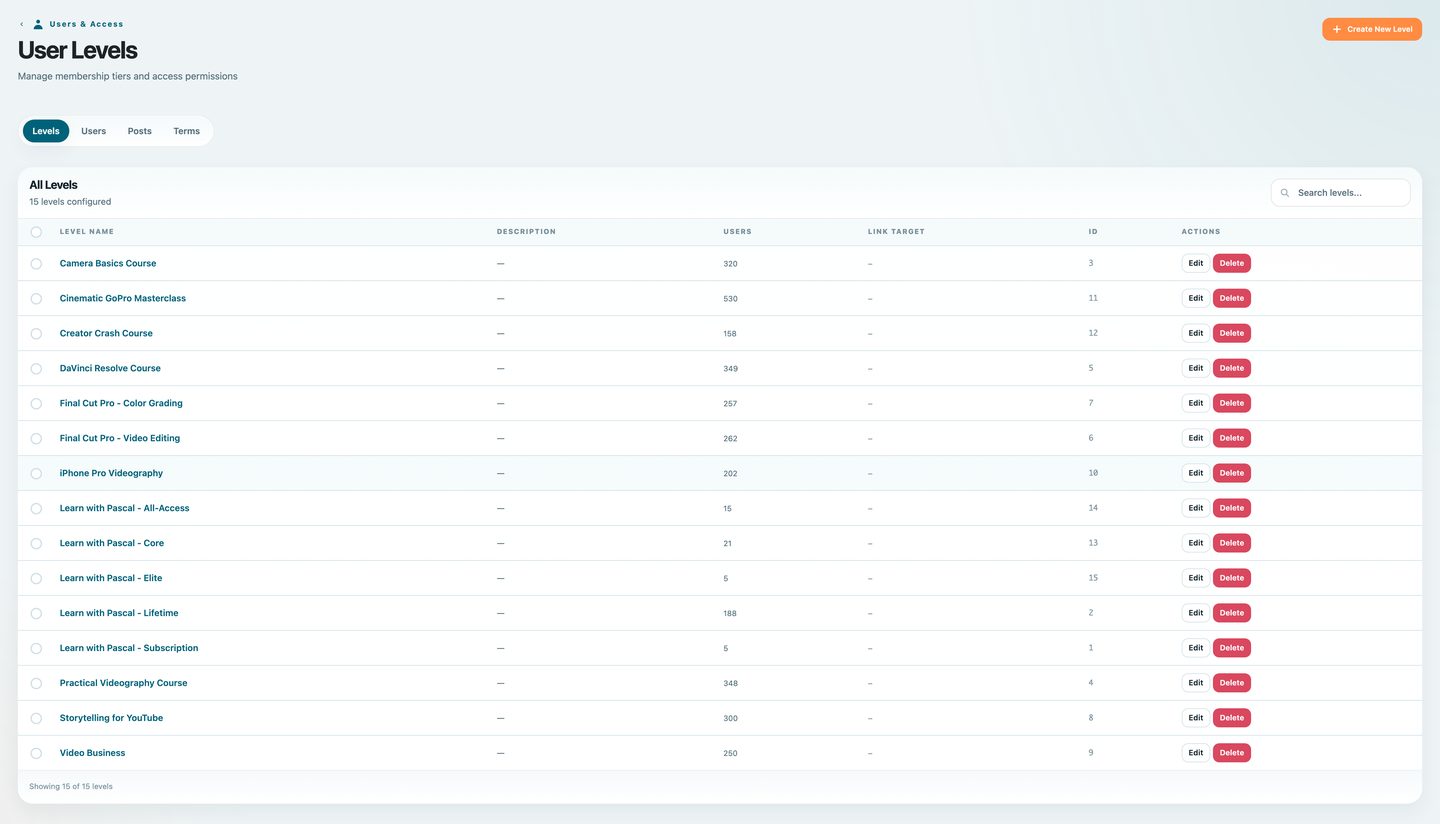Screen dimensions: 1440x824
Task: Click the Link Target column header
Action: click(x=896, y=232)
